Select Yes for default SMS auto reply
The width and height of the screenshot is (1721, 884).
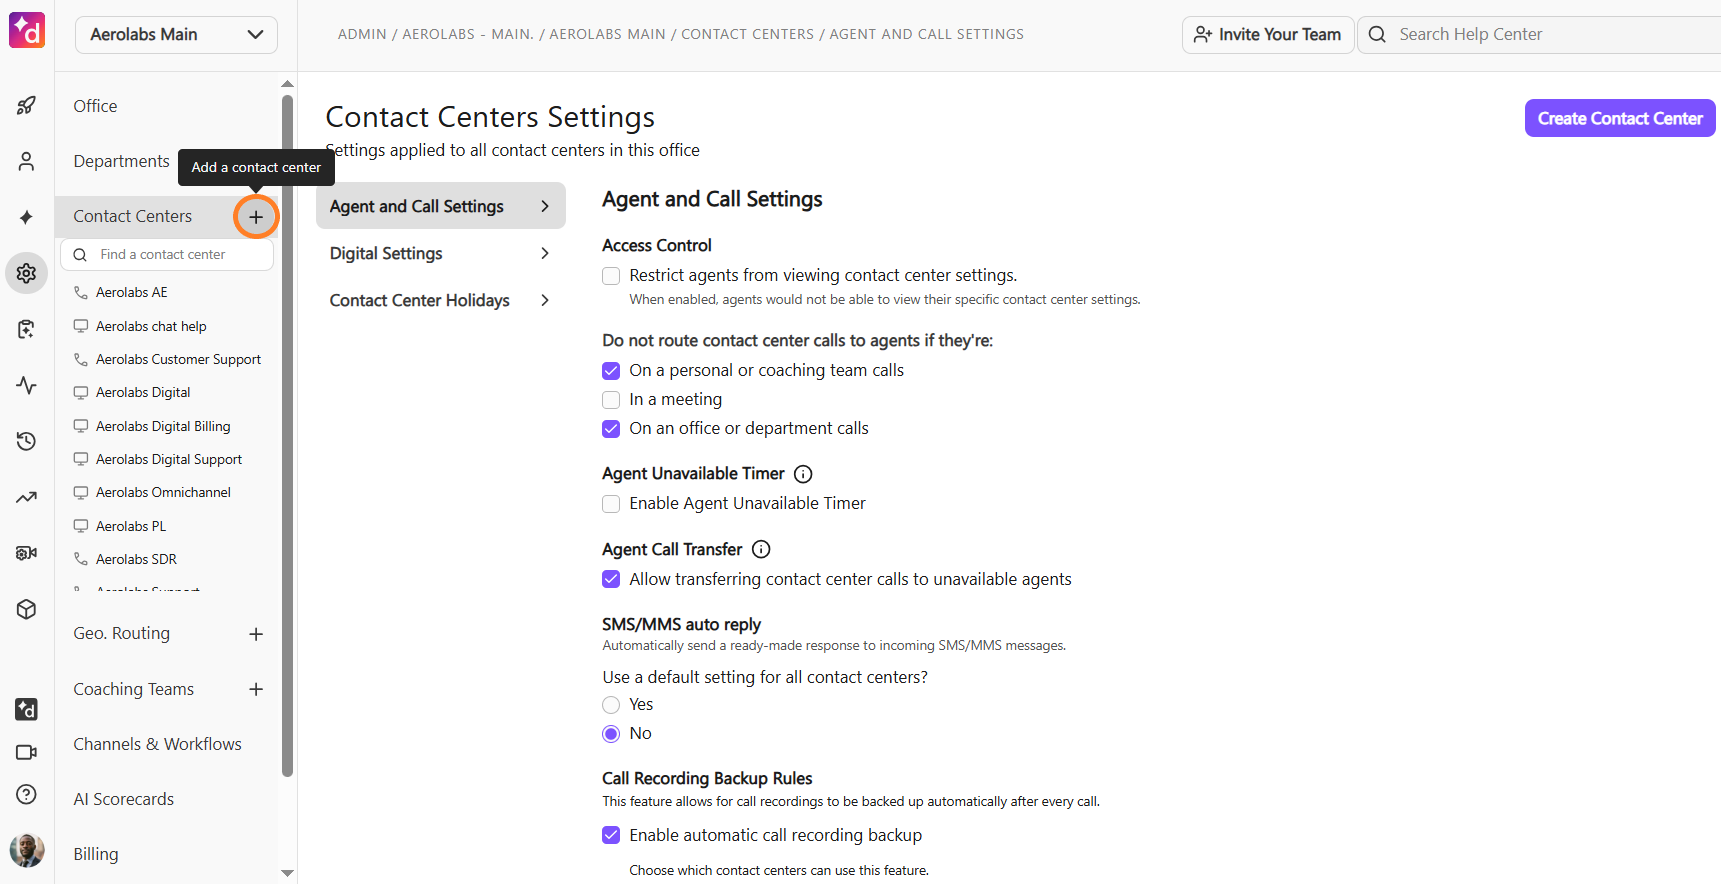point(611,705)
